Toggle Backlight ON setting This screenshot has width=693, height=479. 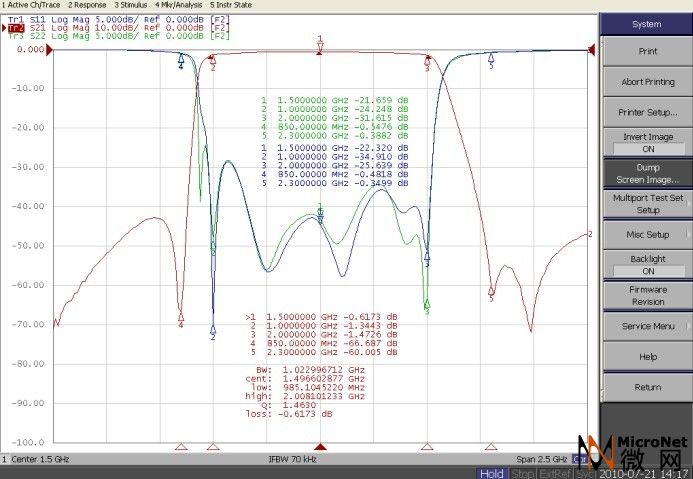click(x=647, y=265)
